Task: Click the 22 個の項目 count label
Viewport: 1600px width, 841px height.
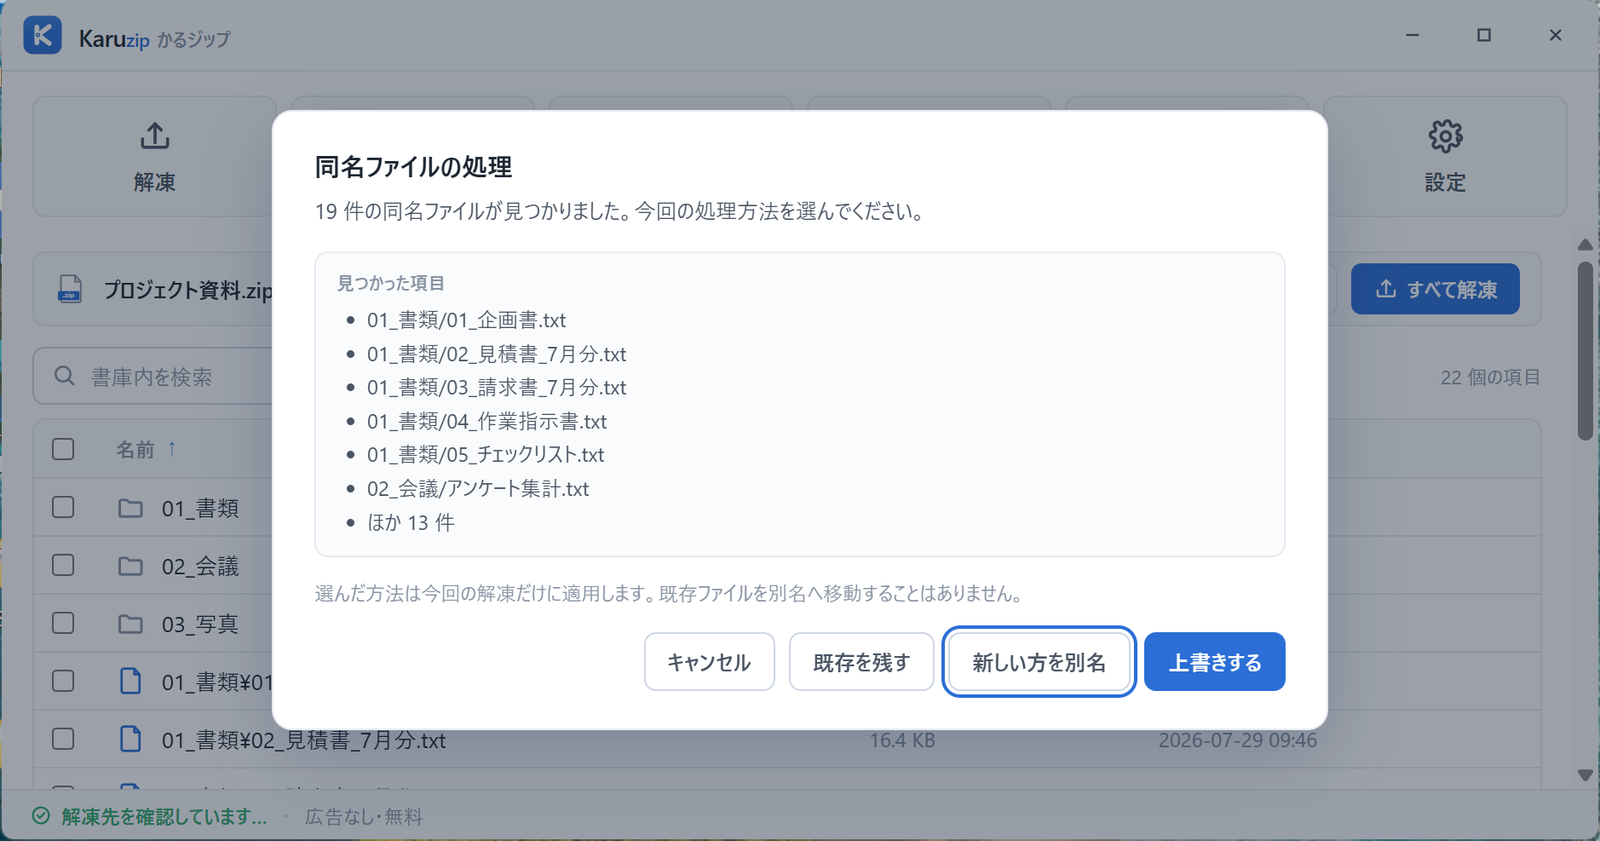Action: (1490, 377)
